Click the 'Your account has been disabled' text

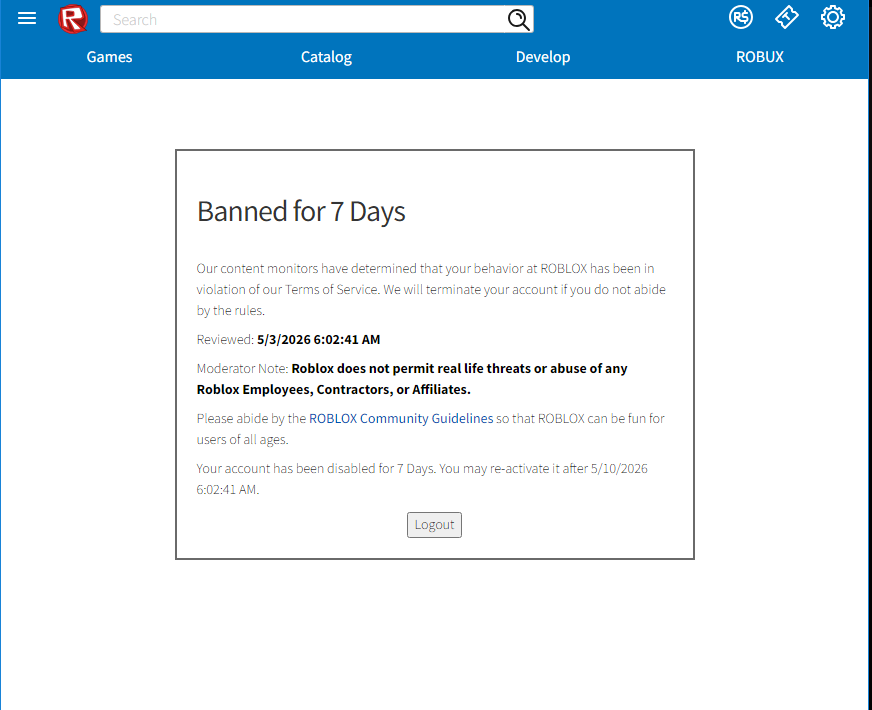[422, 479]
